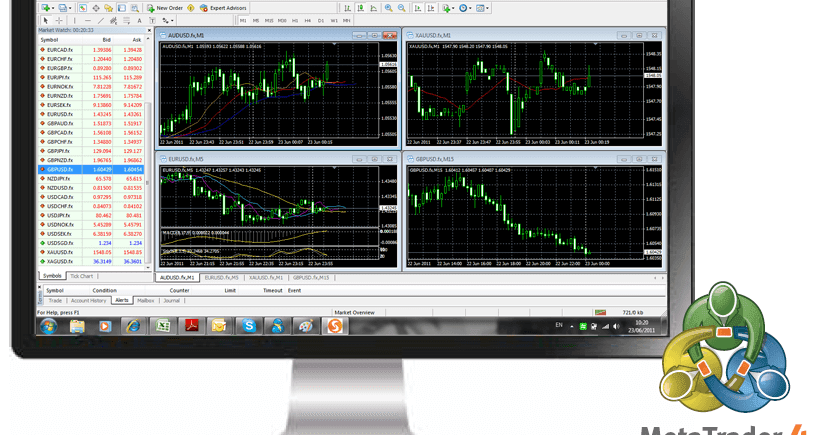
Task: Open Internet Explorer from taskbar
Action: coord(133,326)
